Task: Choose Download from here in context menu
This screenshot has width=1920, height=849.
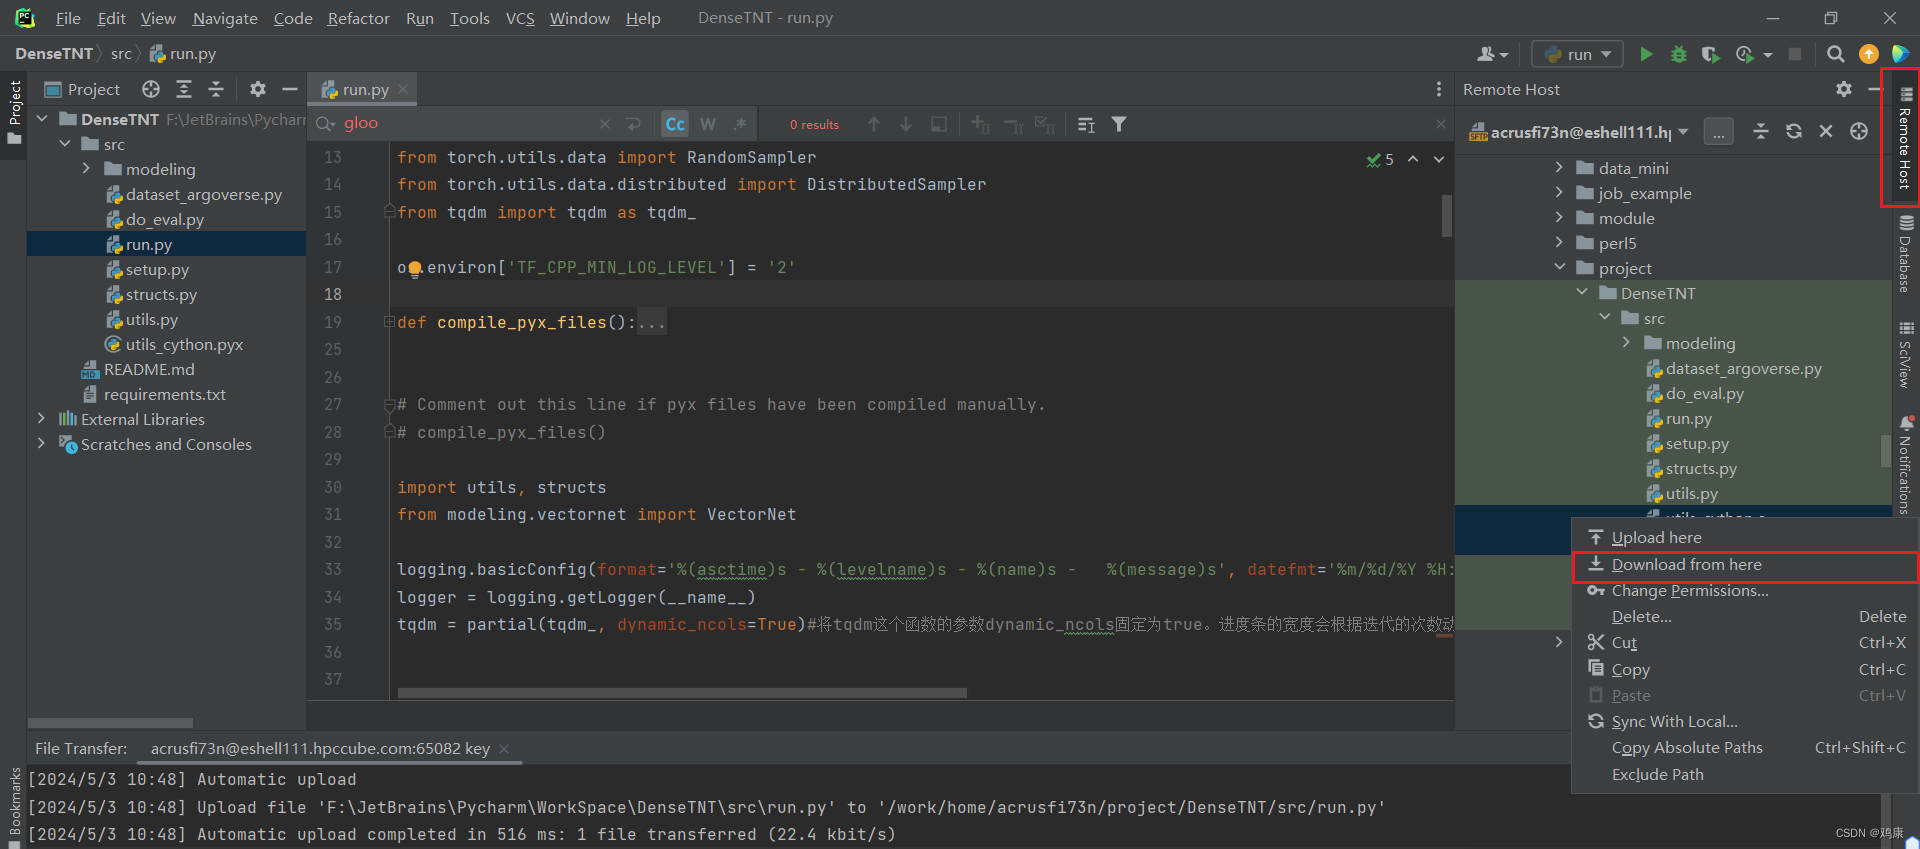Action: 1745,564
